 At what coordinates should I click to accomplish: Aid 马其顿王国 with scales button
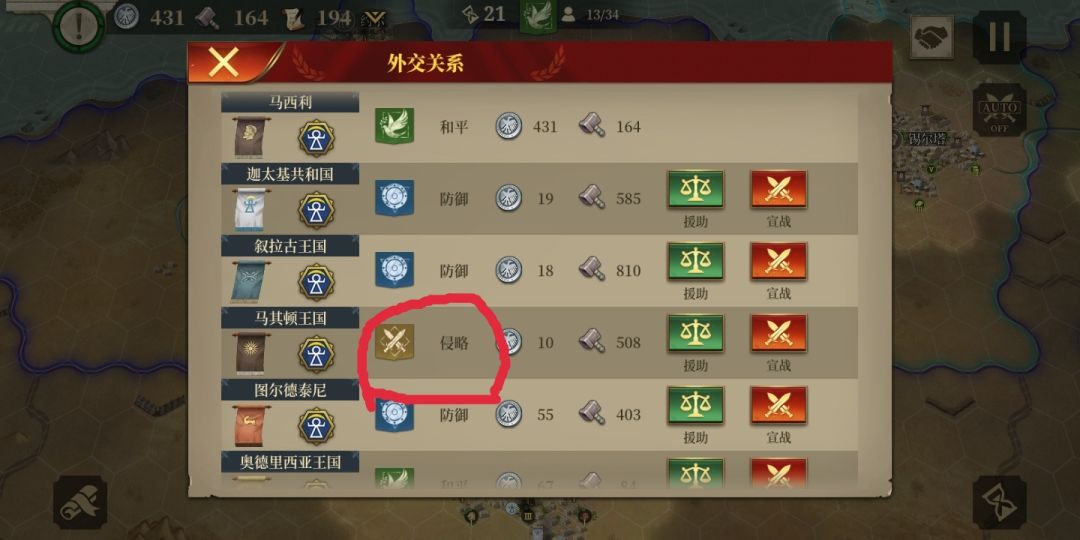tap(695, 333)
